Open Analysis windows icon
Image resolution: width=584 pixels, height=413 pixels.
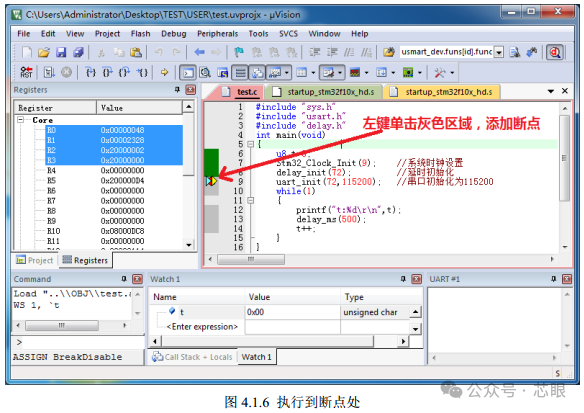[x=355, y=73]
